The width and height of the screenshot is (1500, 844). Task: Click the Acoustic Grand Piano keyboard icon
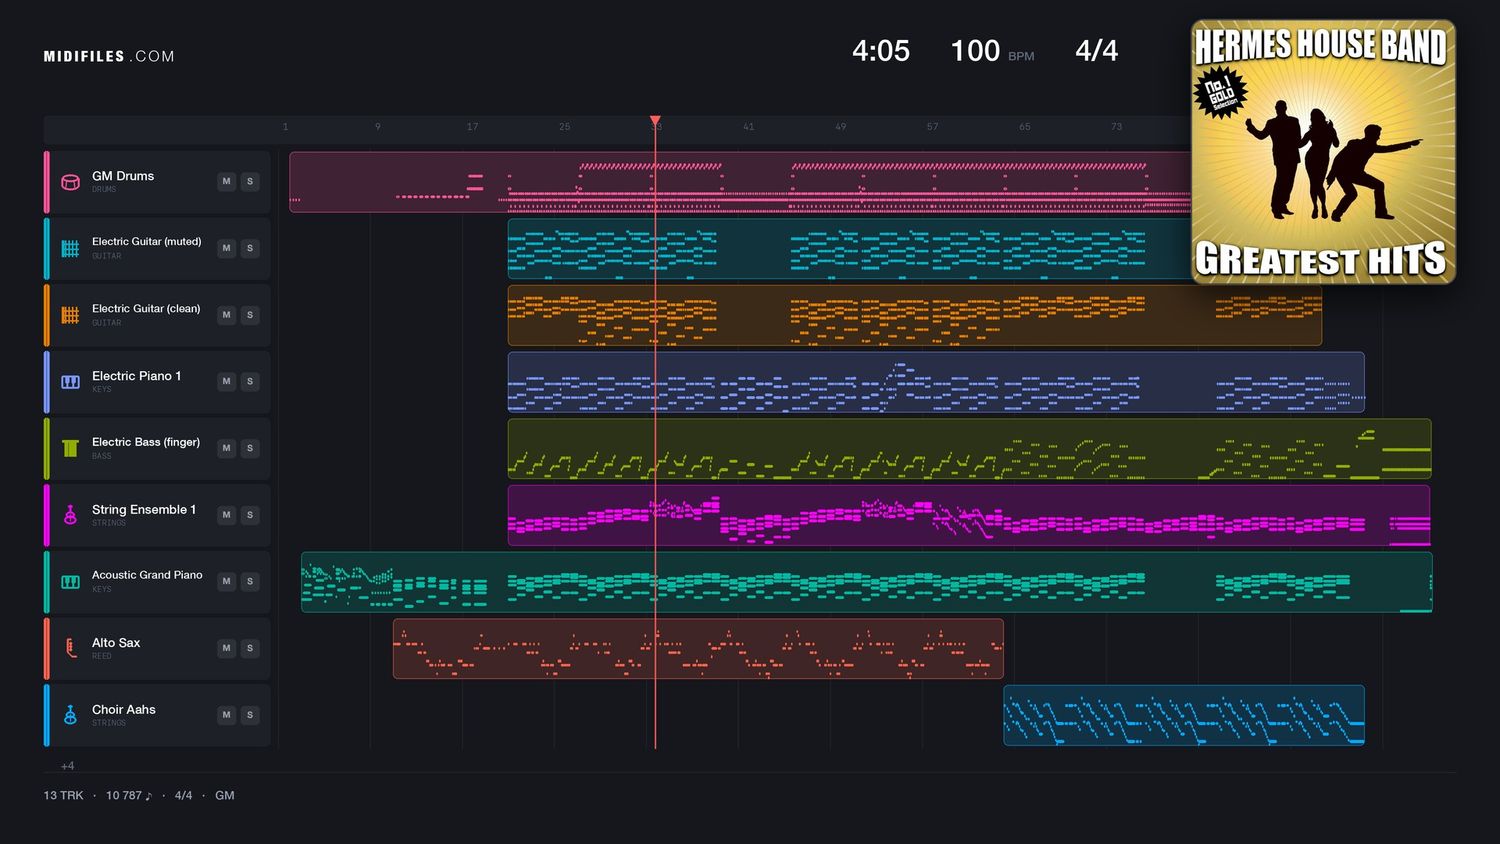(x=70, y=582)
